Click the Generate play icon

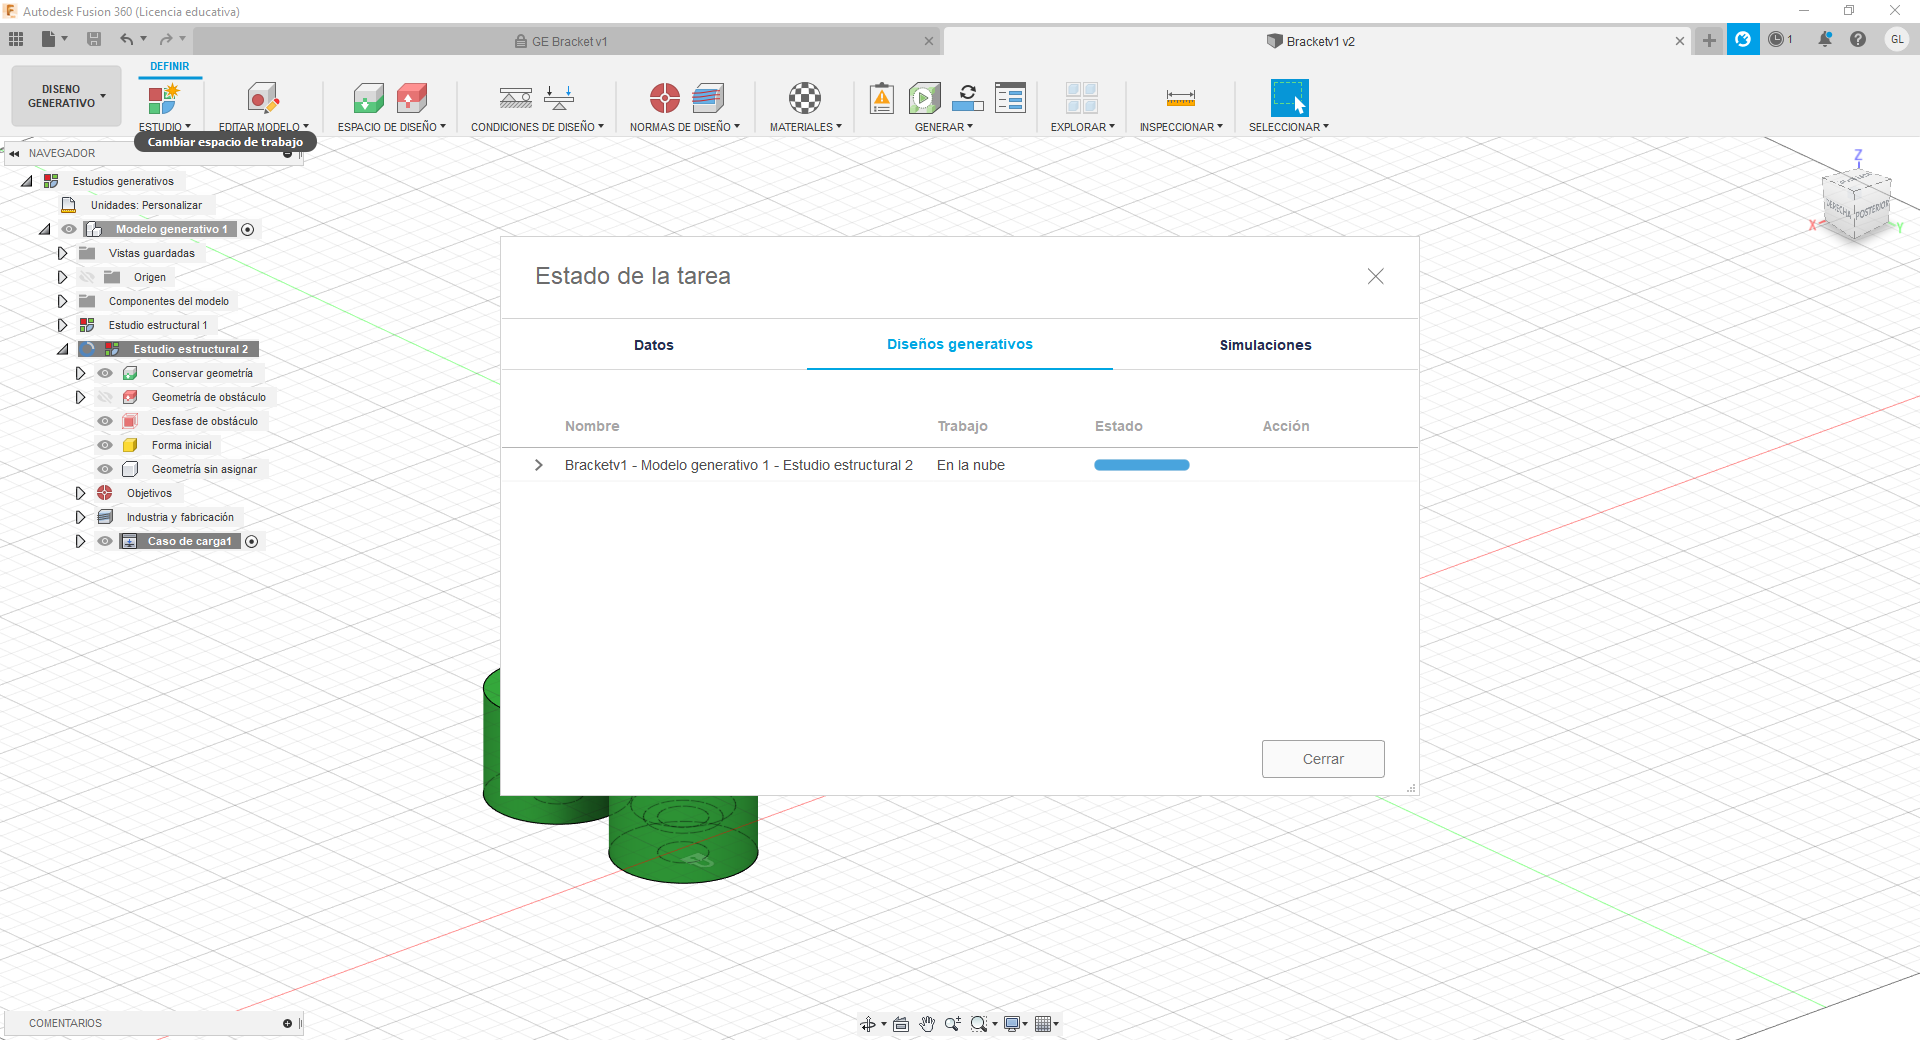click(x=925, y=98)
